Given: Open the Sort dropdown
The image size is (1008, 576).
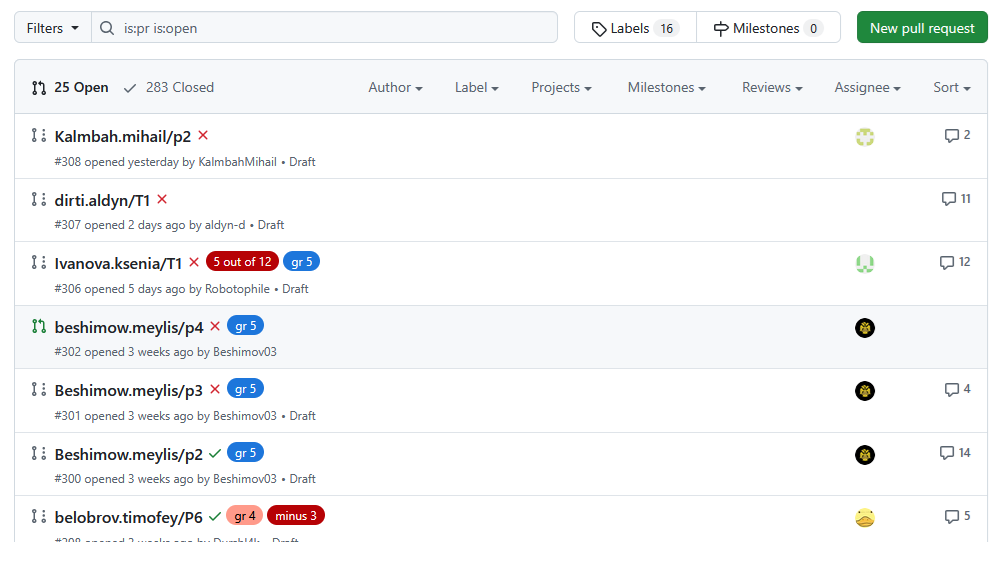Looking at the screenshot, I should (x=951, y=88).
